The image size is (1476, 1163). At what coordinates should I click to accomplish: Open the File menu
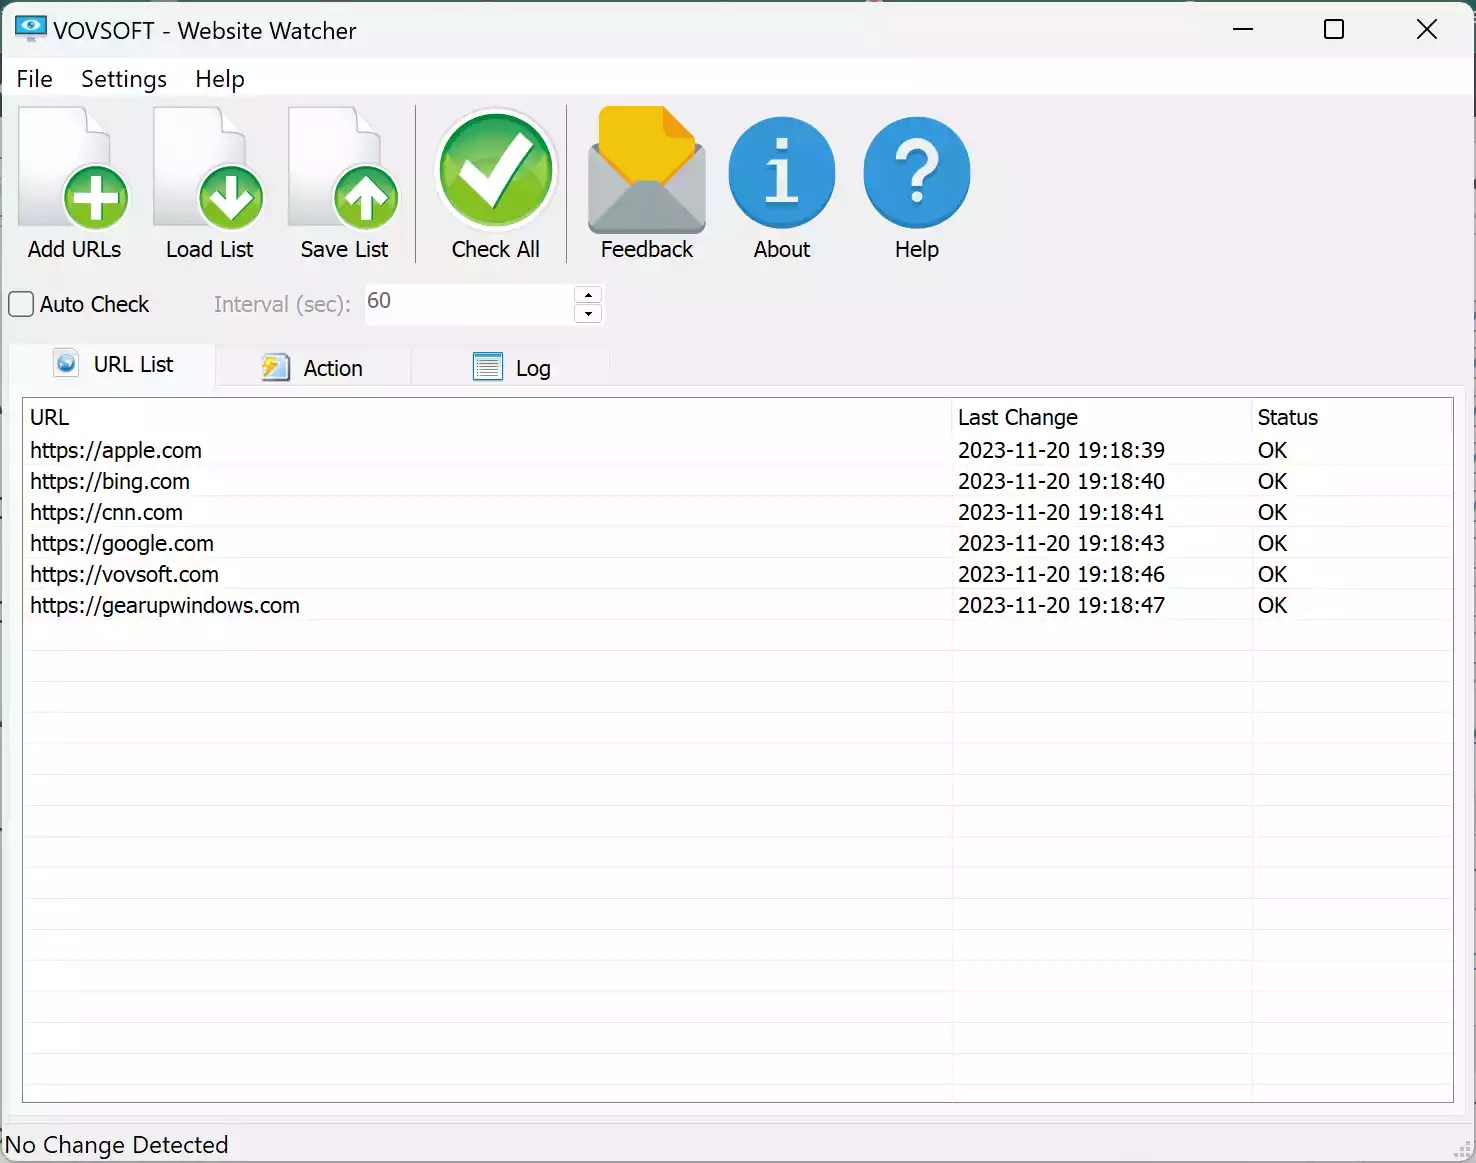35,79
